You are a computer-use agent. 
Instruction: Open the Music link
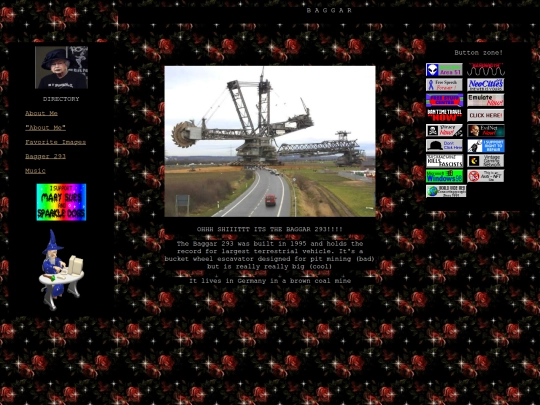coord(35,171)
